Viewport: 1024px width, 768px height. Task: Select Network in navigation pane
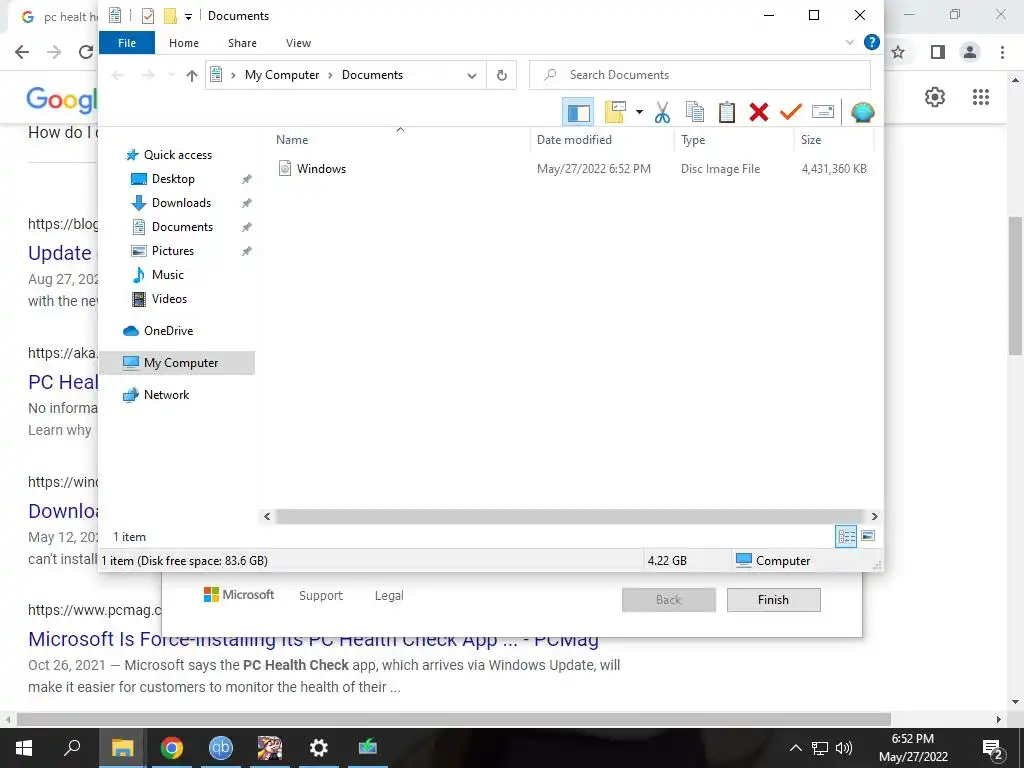point(166,394)
